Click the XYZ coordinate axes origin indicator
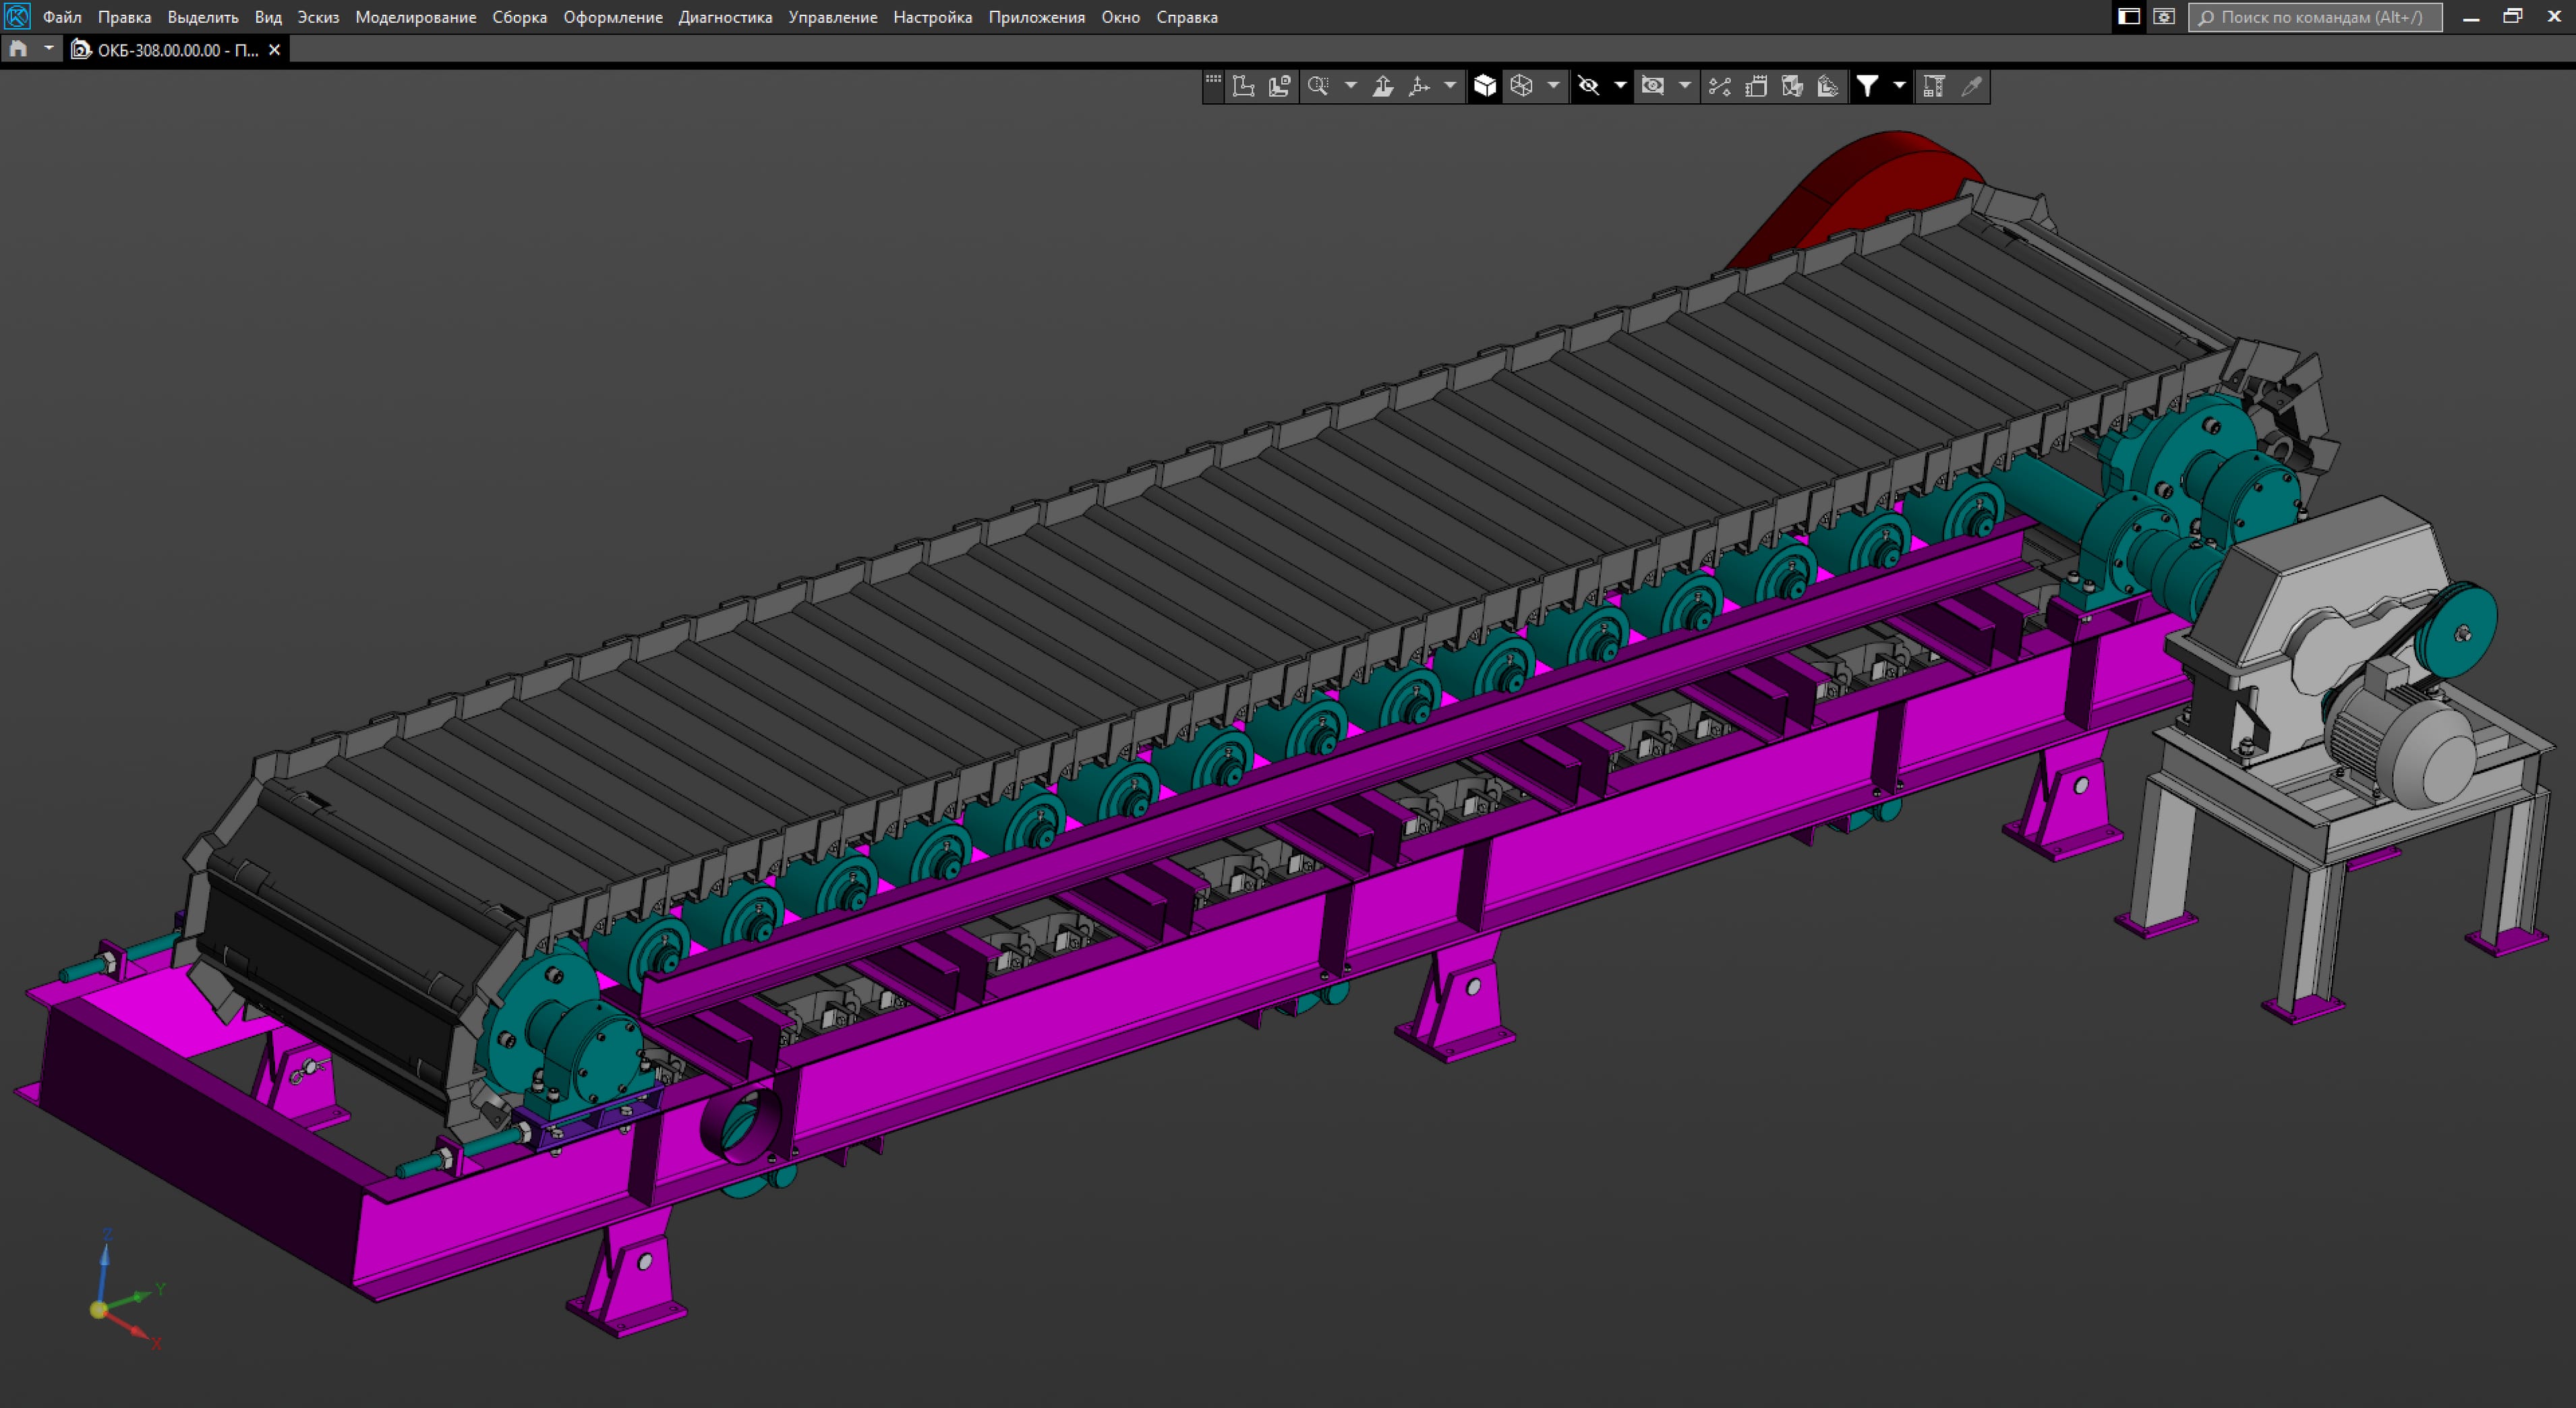This screenshot has height=1408, width=2576. coord(99,1309)
